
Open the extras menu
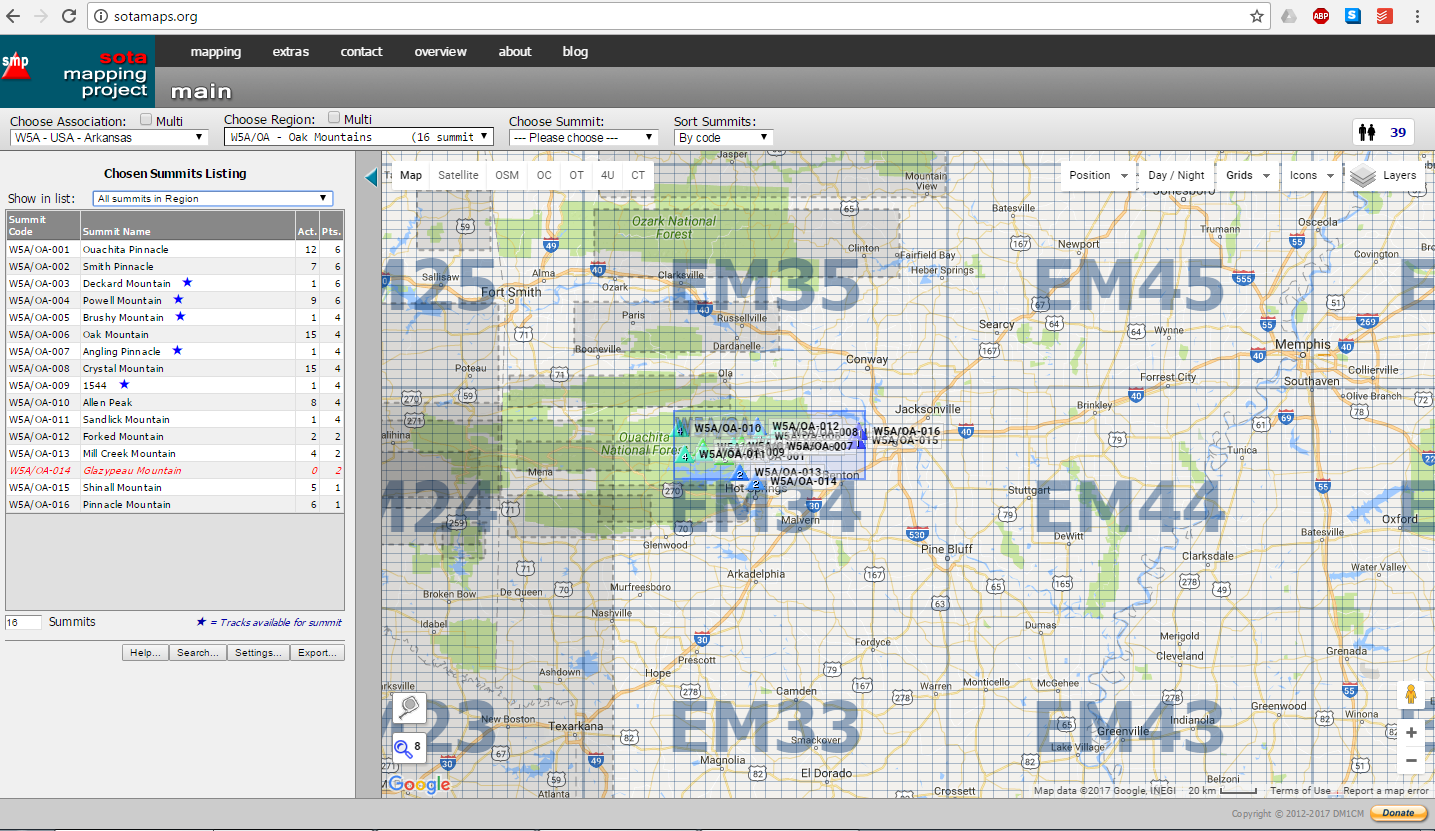291,52
